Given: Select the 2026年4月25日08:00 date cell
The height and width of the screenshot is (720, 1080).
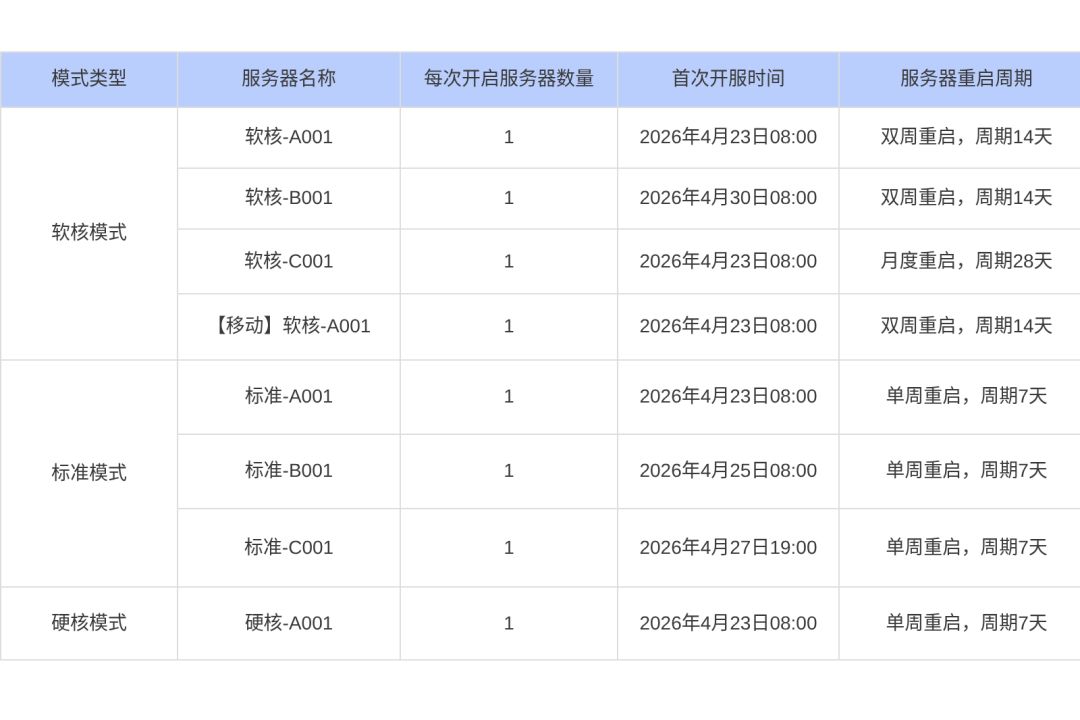Looking at the screenshot, I should [728, 471].
